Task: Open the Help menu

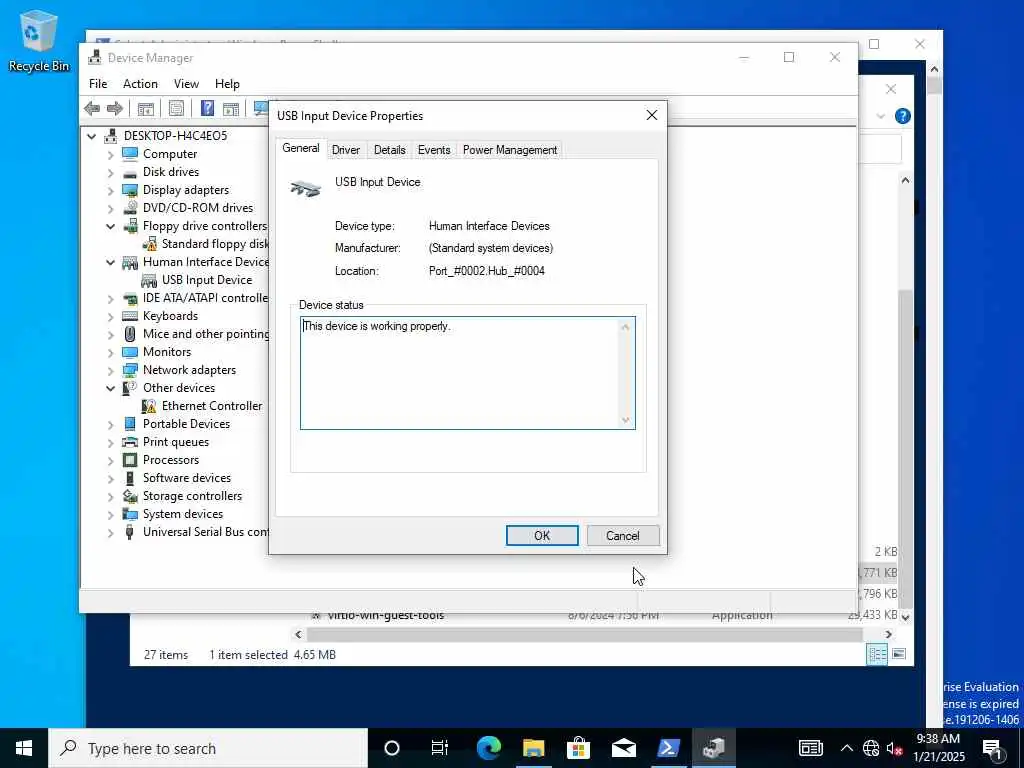Action: click(227, 84)
